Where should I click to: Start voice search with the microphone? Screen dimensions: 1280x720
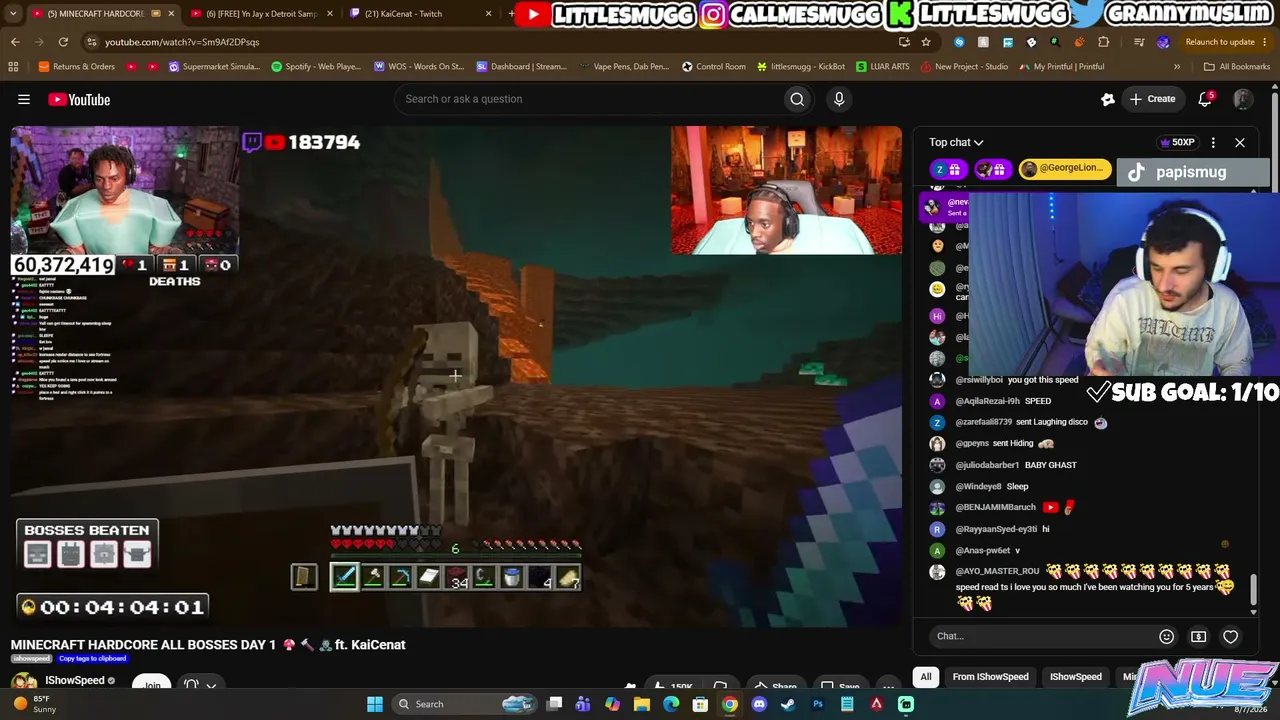pos(839,99)
